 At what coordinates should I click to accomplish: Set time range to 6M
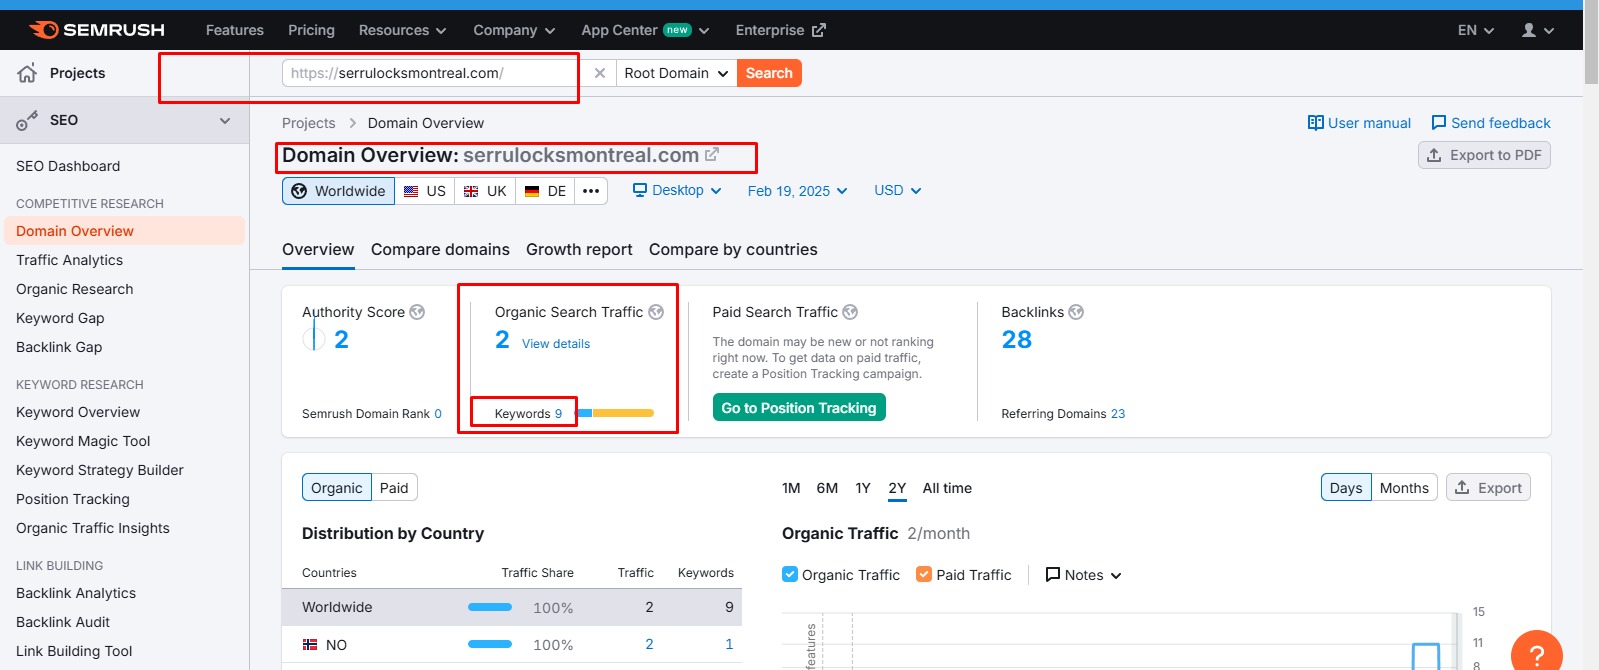tap(827, 488)
